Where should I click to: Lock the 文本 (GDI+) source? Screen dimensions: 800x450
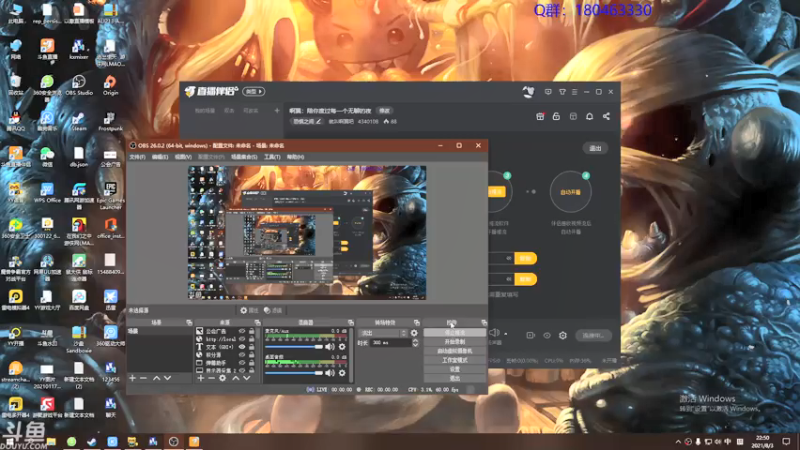click(252, 347)
